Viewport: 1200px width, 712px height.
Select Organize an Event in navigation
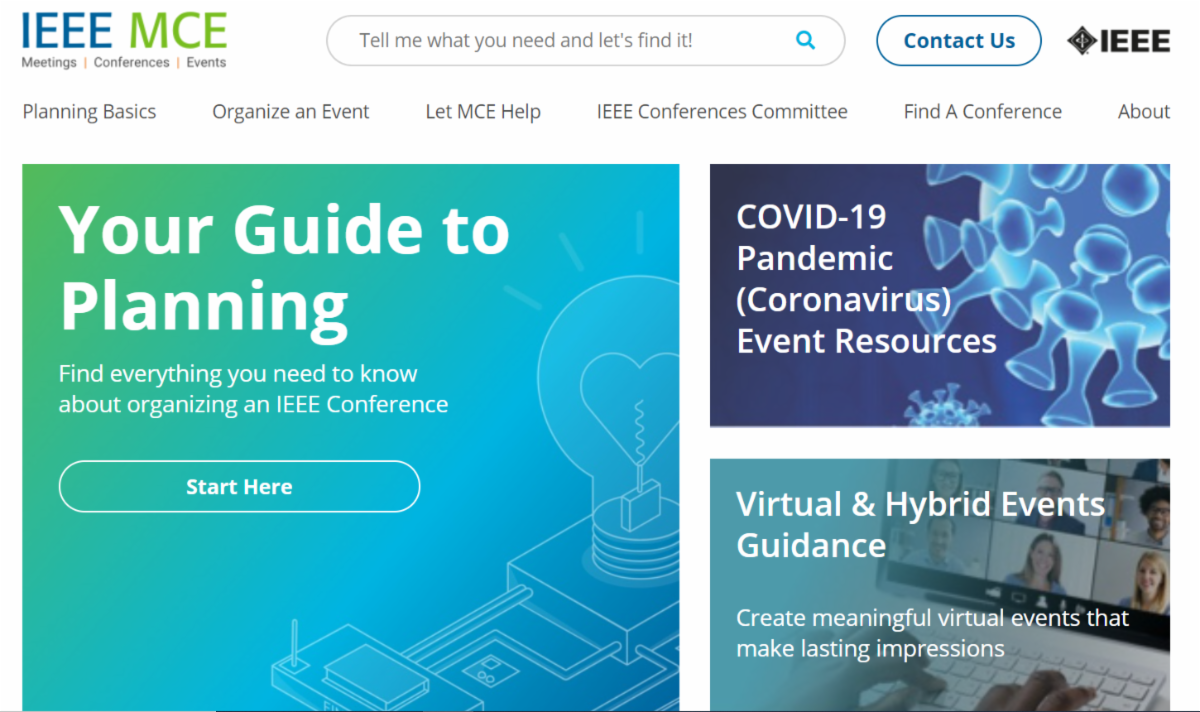pyautogui.click(x=290, y=112)
